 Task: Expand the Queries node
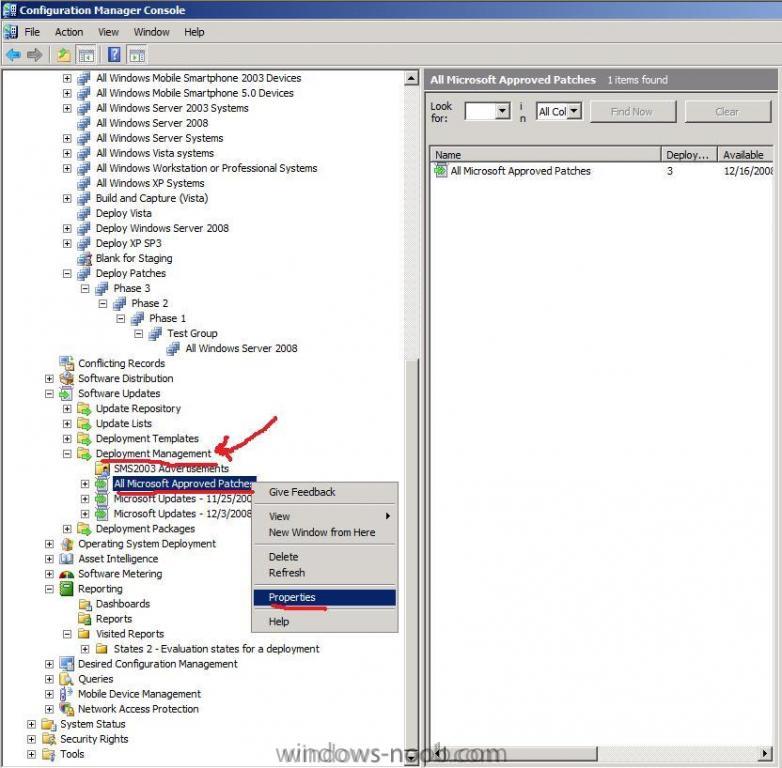(49, 679)
